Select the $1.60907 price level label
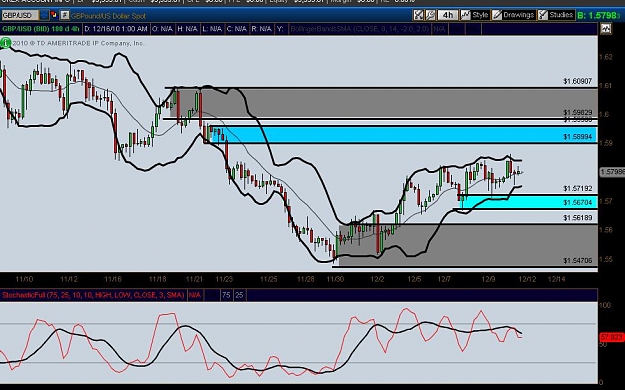The image size is (625, 390). pyautogui.click(x=578, y=81)
